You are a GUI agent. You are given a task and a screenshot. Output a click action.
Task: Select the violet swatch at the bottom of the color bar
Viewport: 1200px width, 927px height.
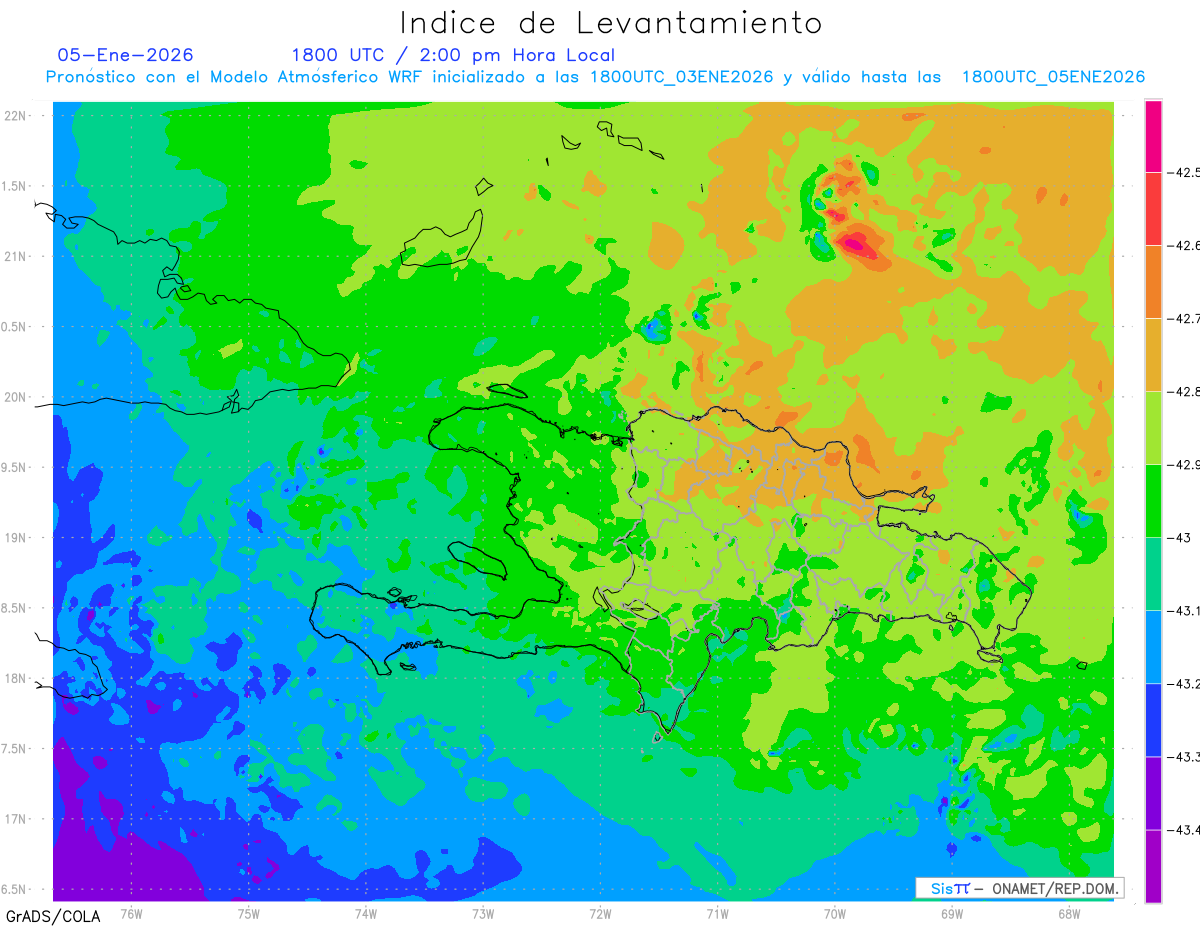coord(1153,866)
